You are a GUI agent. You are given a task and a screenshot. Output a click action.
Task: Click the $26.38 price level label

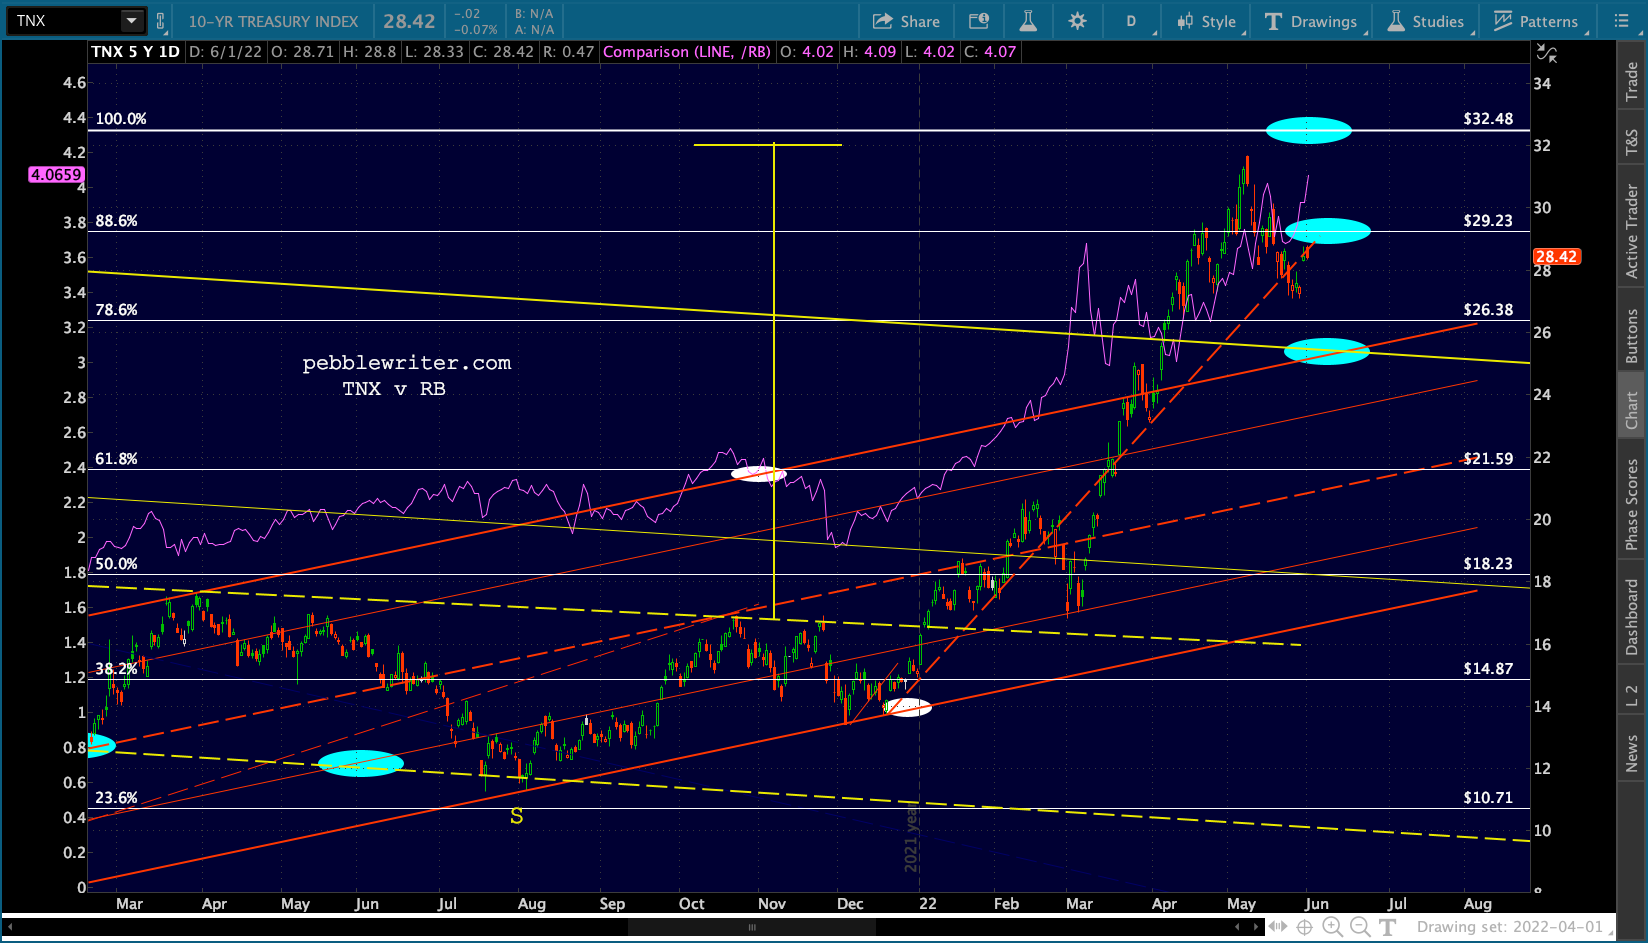click(1488, 310)
